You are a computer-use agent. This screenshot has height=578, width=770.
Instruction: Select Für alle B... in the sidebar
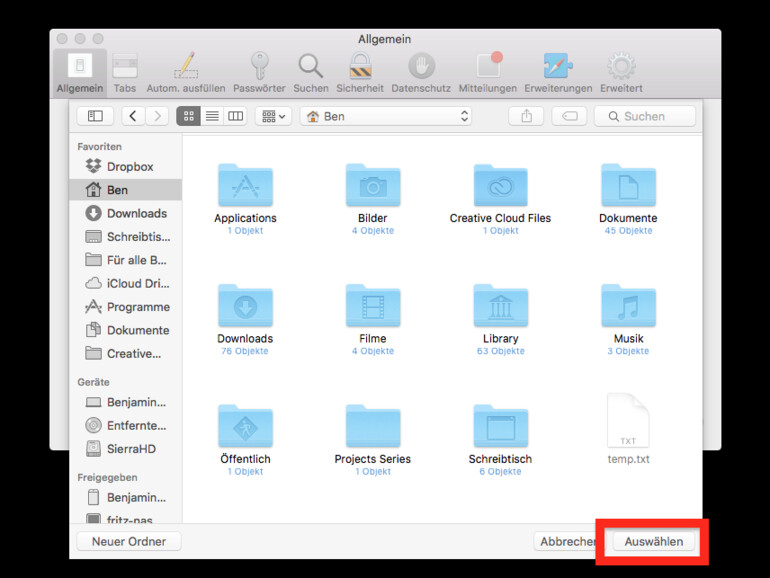[x=126, y=260]
